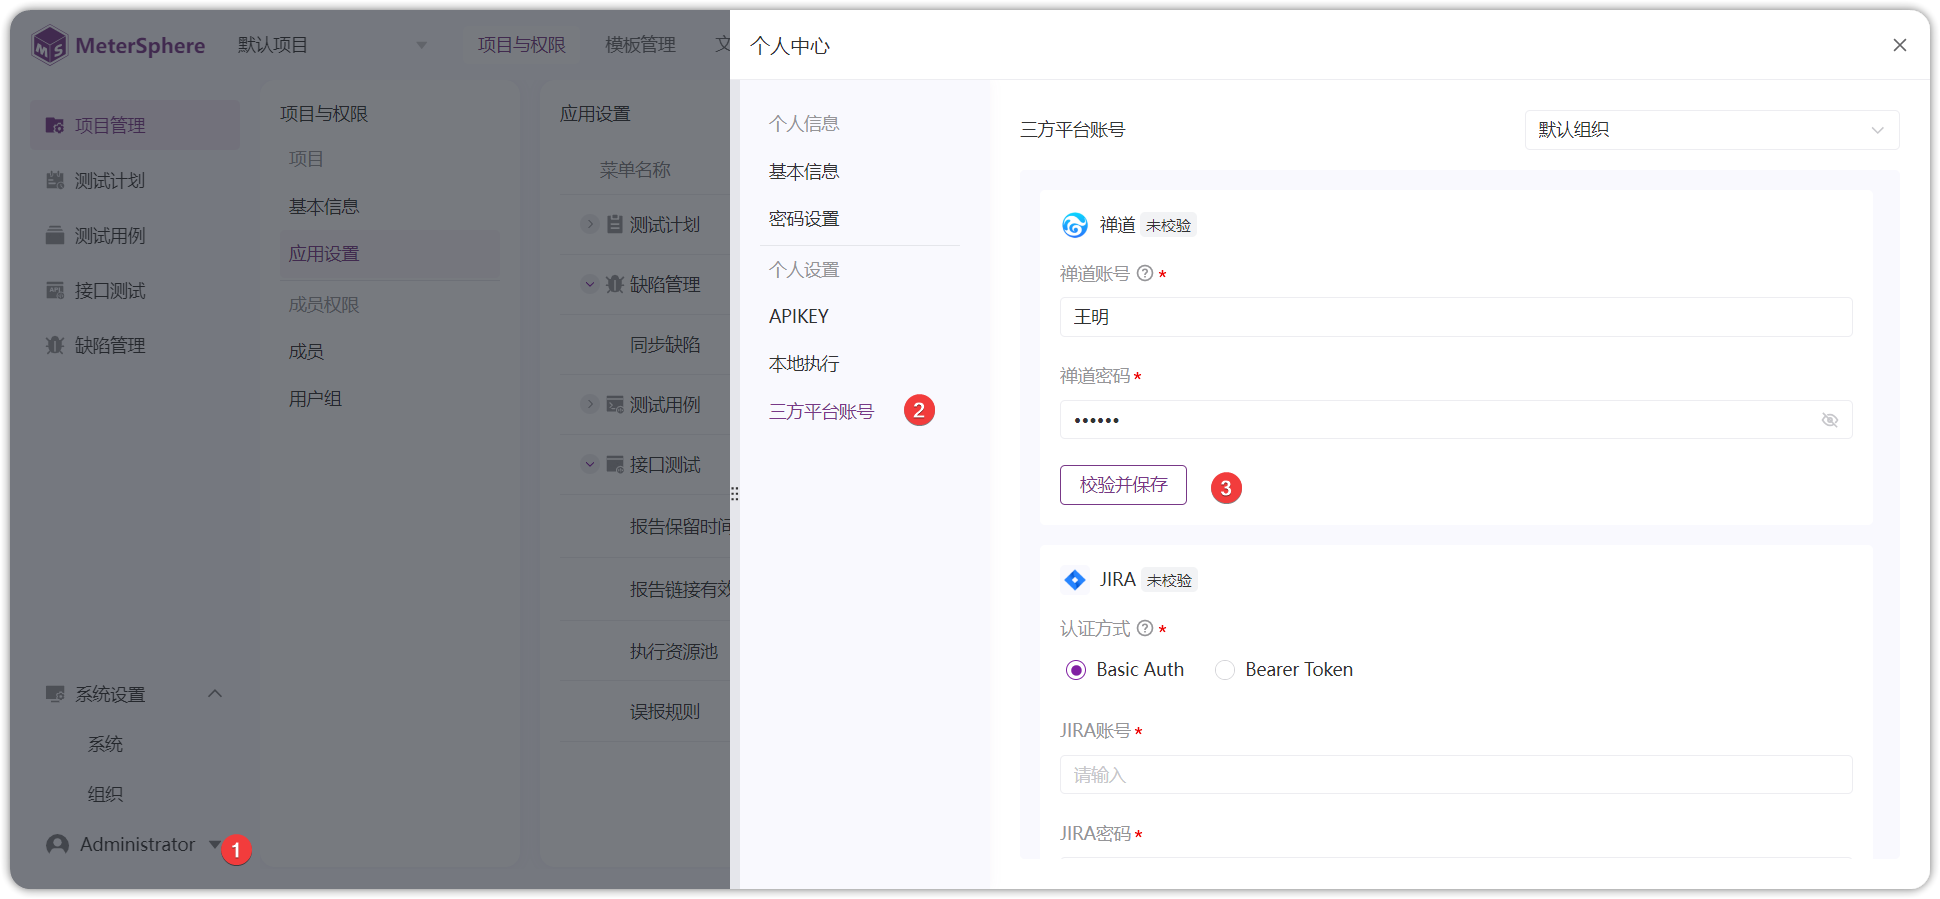Click the JIRA platform logo icon

pos(1075,580)
